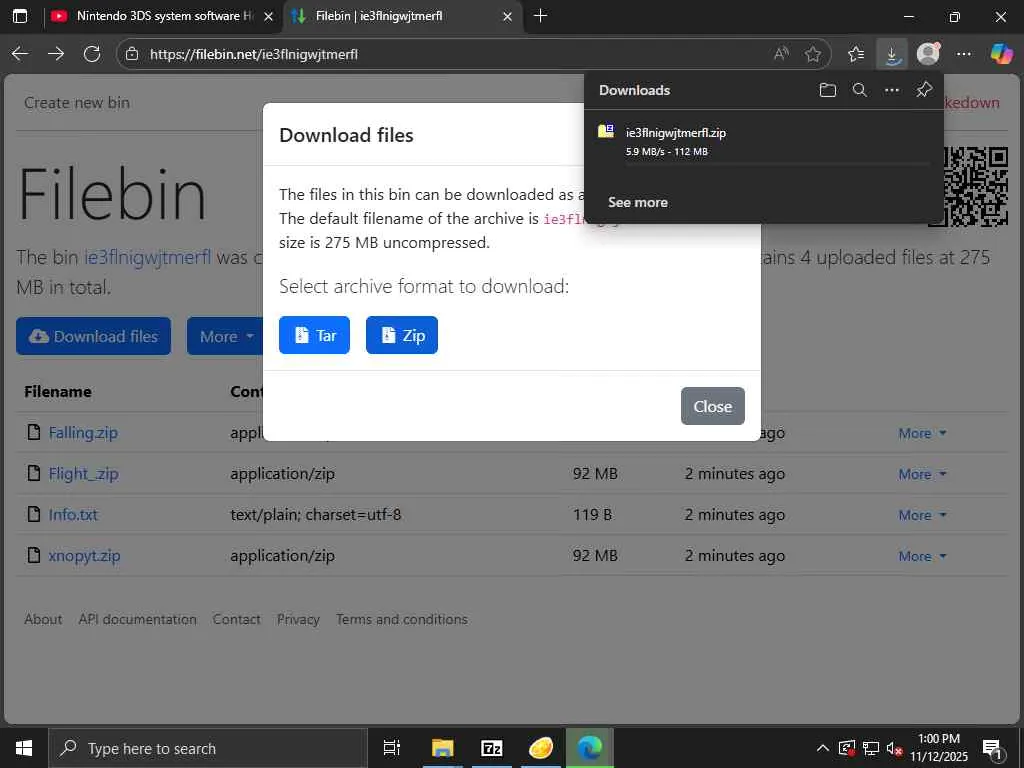Click the Read aloud icon in address bar
Screen dimensions: 1024x768
[x=781, y=54]
